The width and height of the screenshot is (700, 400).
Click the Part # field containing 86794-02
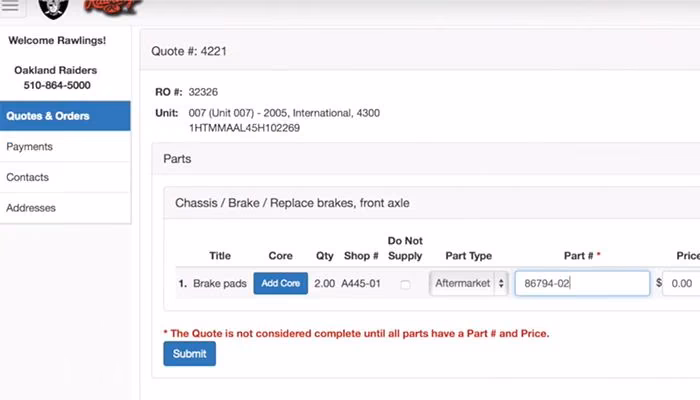coord(582,283)
